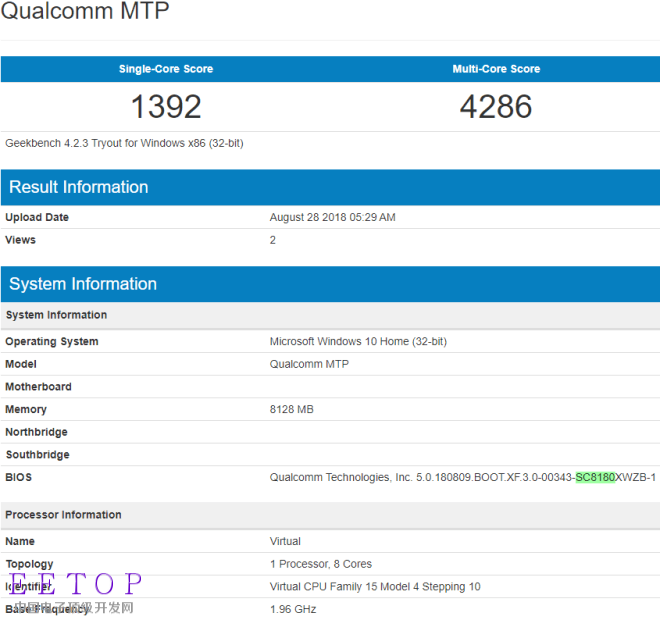
Task: Click the Northbridge row label
Action: [x=36, y=432]
